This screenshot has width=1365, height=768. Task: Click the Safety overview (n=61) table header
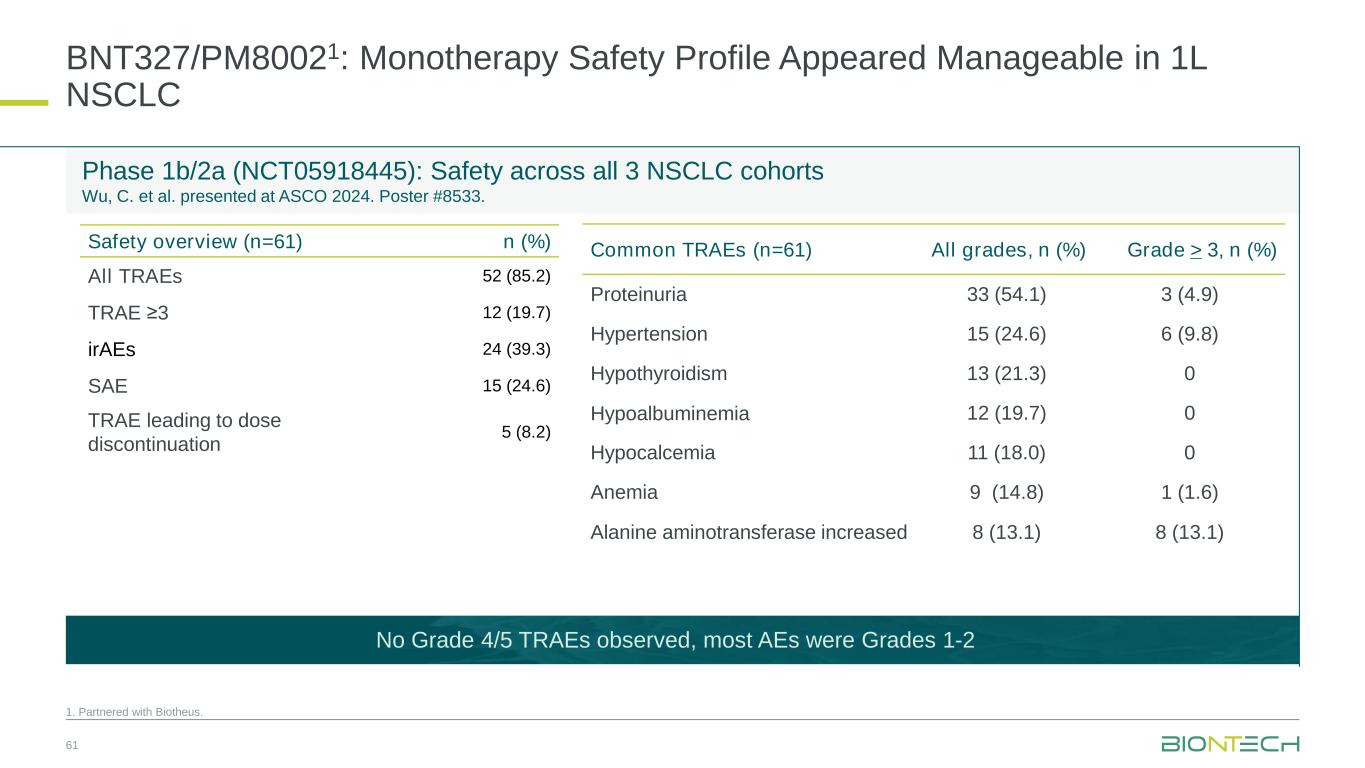(195, 241)
